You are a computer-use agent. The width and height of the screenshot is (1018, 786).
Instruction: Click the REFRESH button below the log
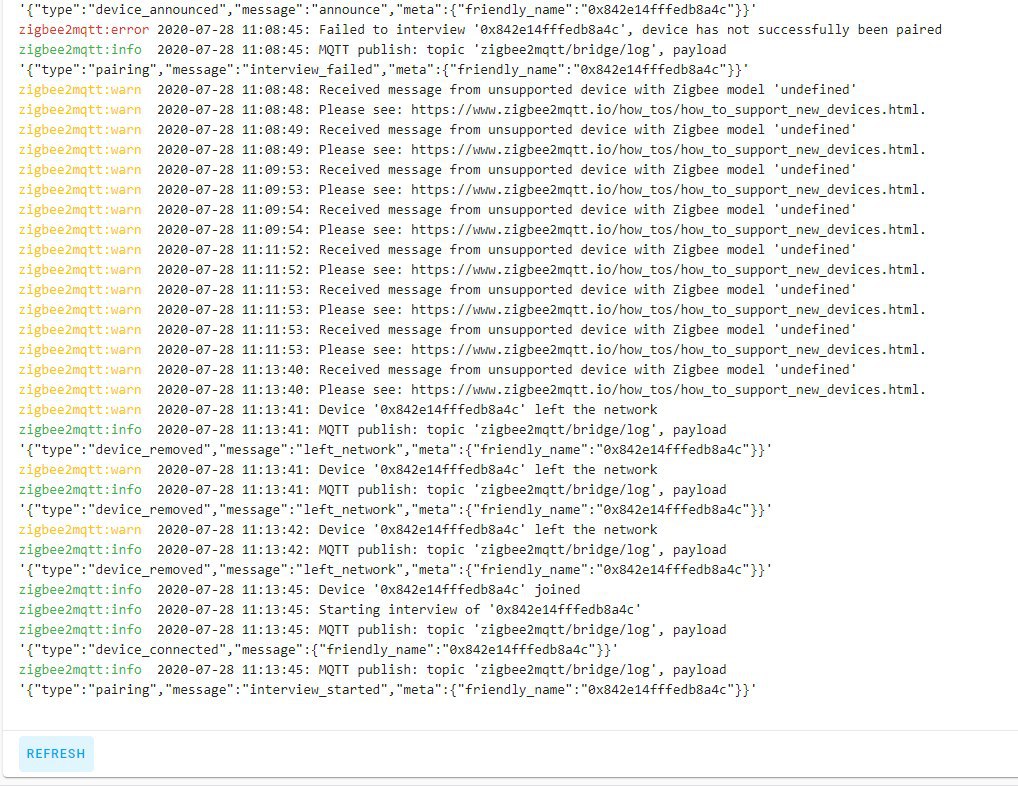(56, 754)
